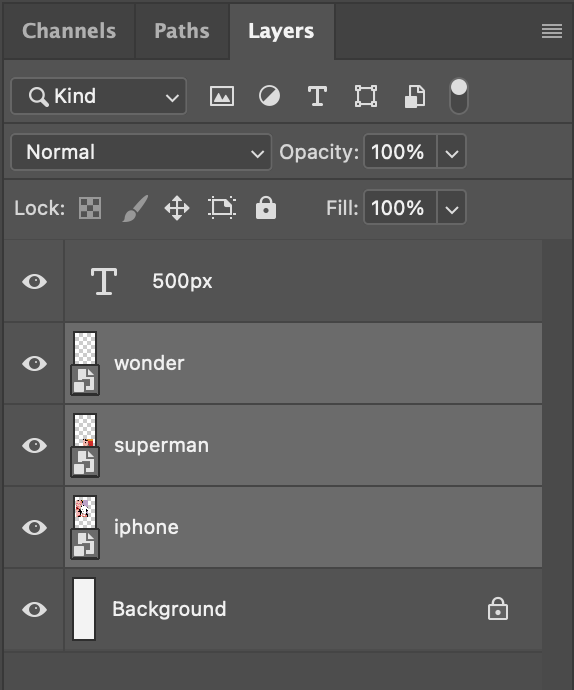The width and height of the screenshot is (574, 690).
Task: Filter for adjustment layers icon
Action: [x=269, y=96]
